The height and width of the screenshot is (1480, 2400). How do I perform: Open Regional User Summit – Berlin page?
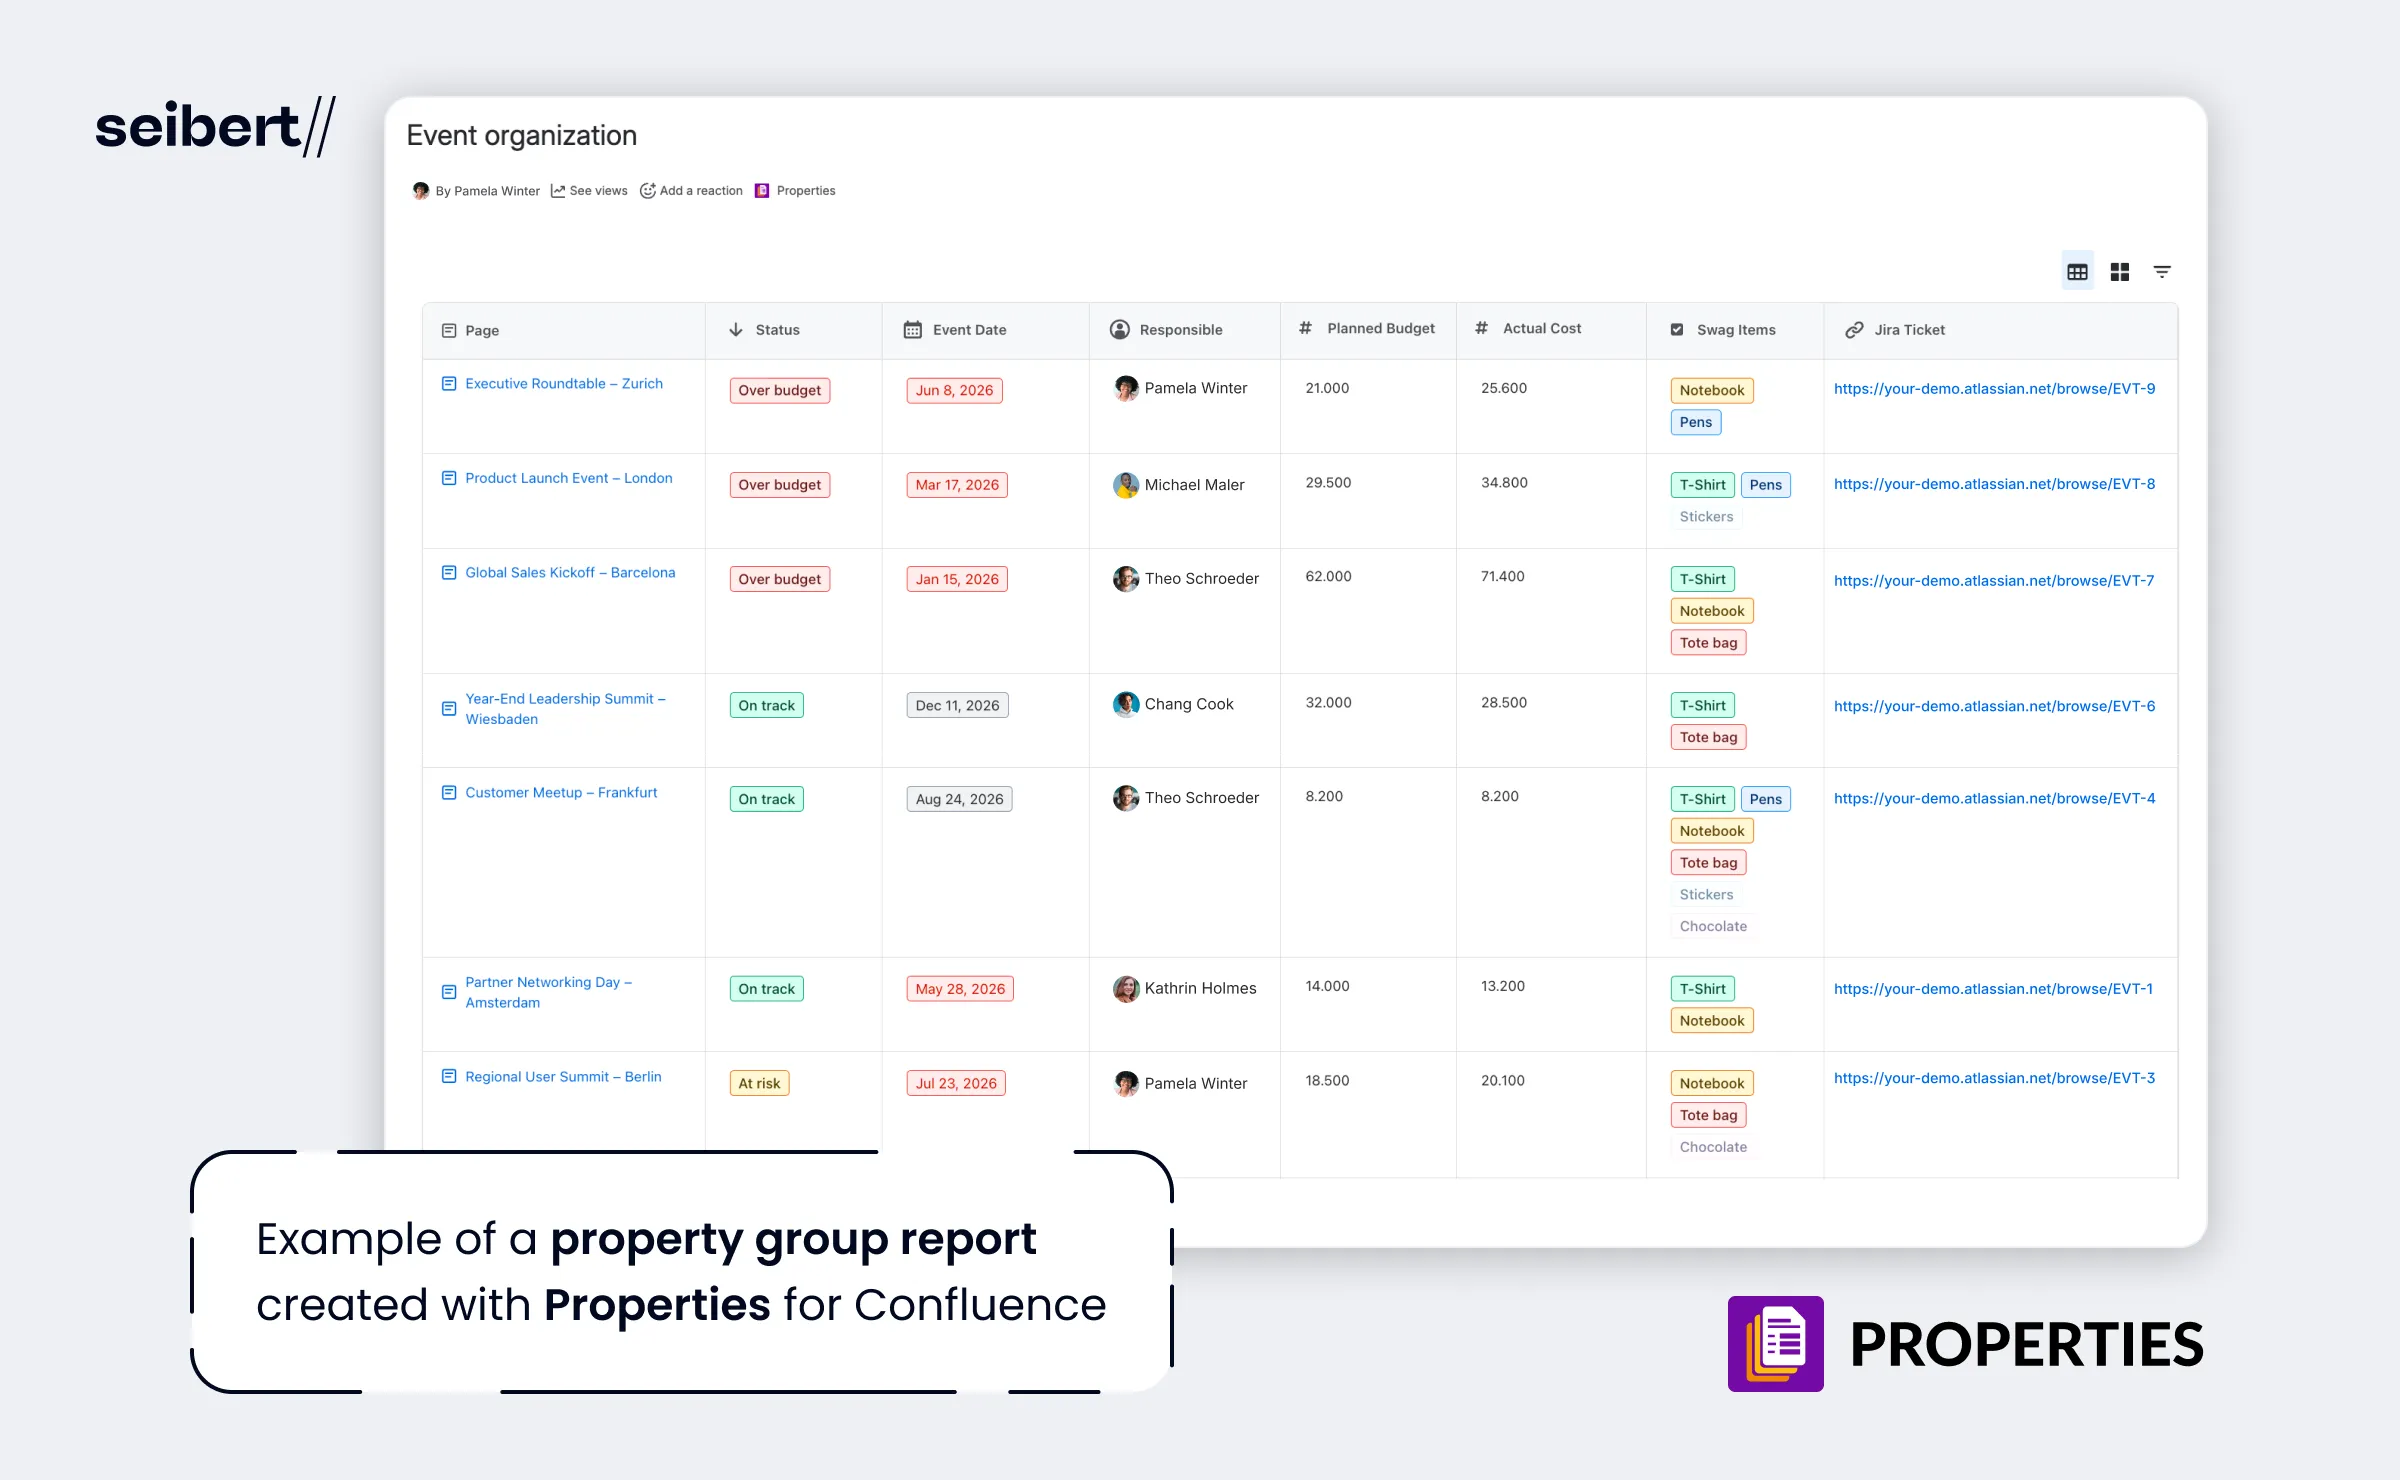563,1077
